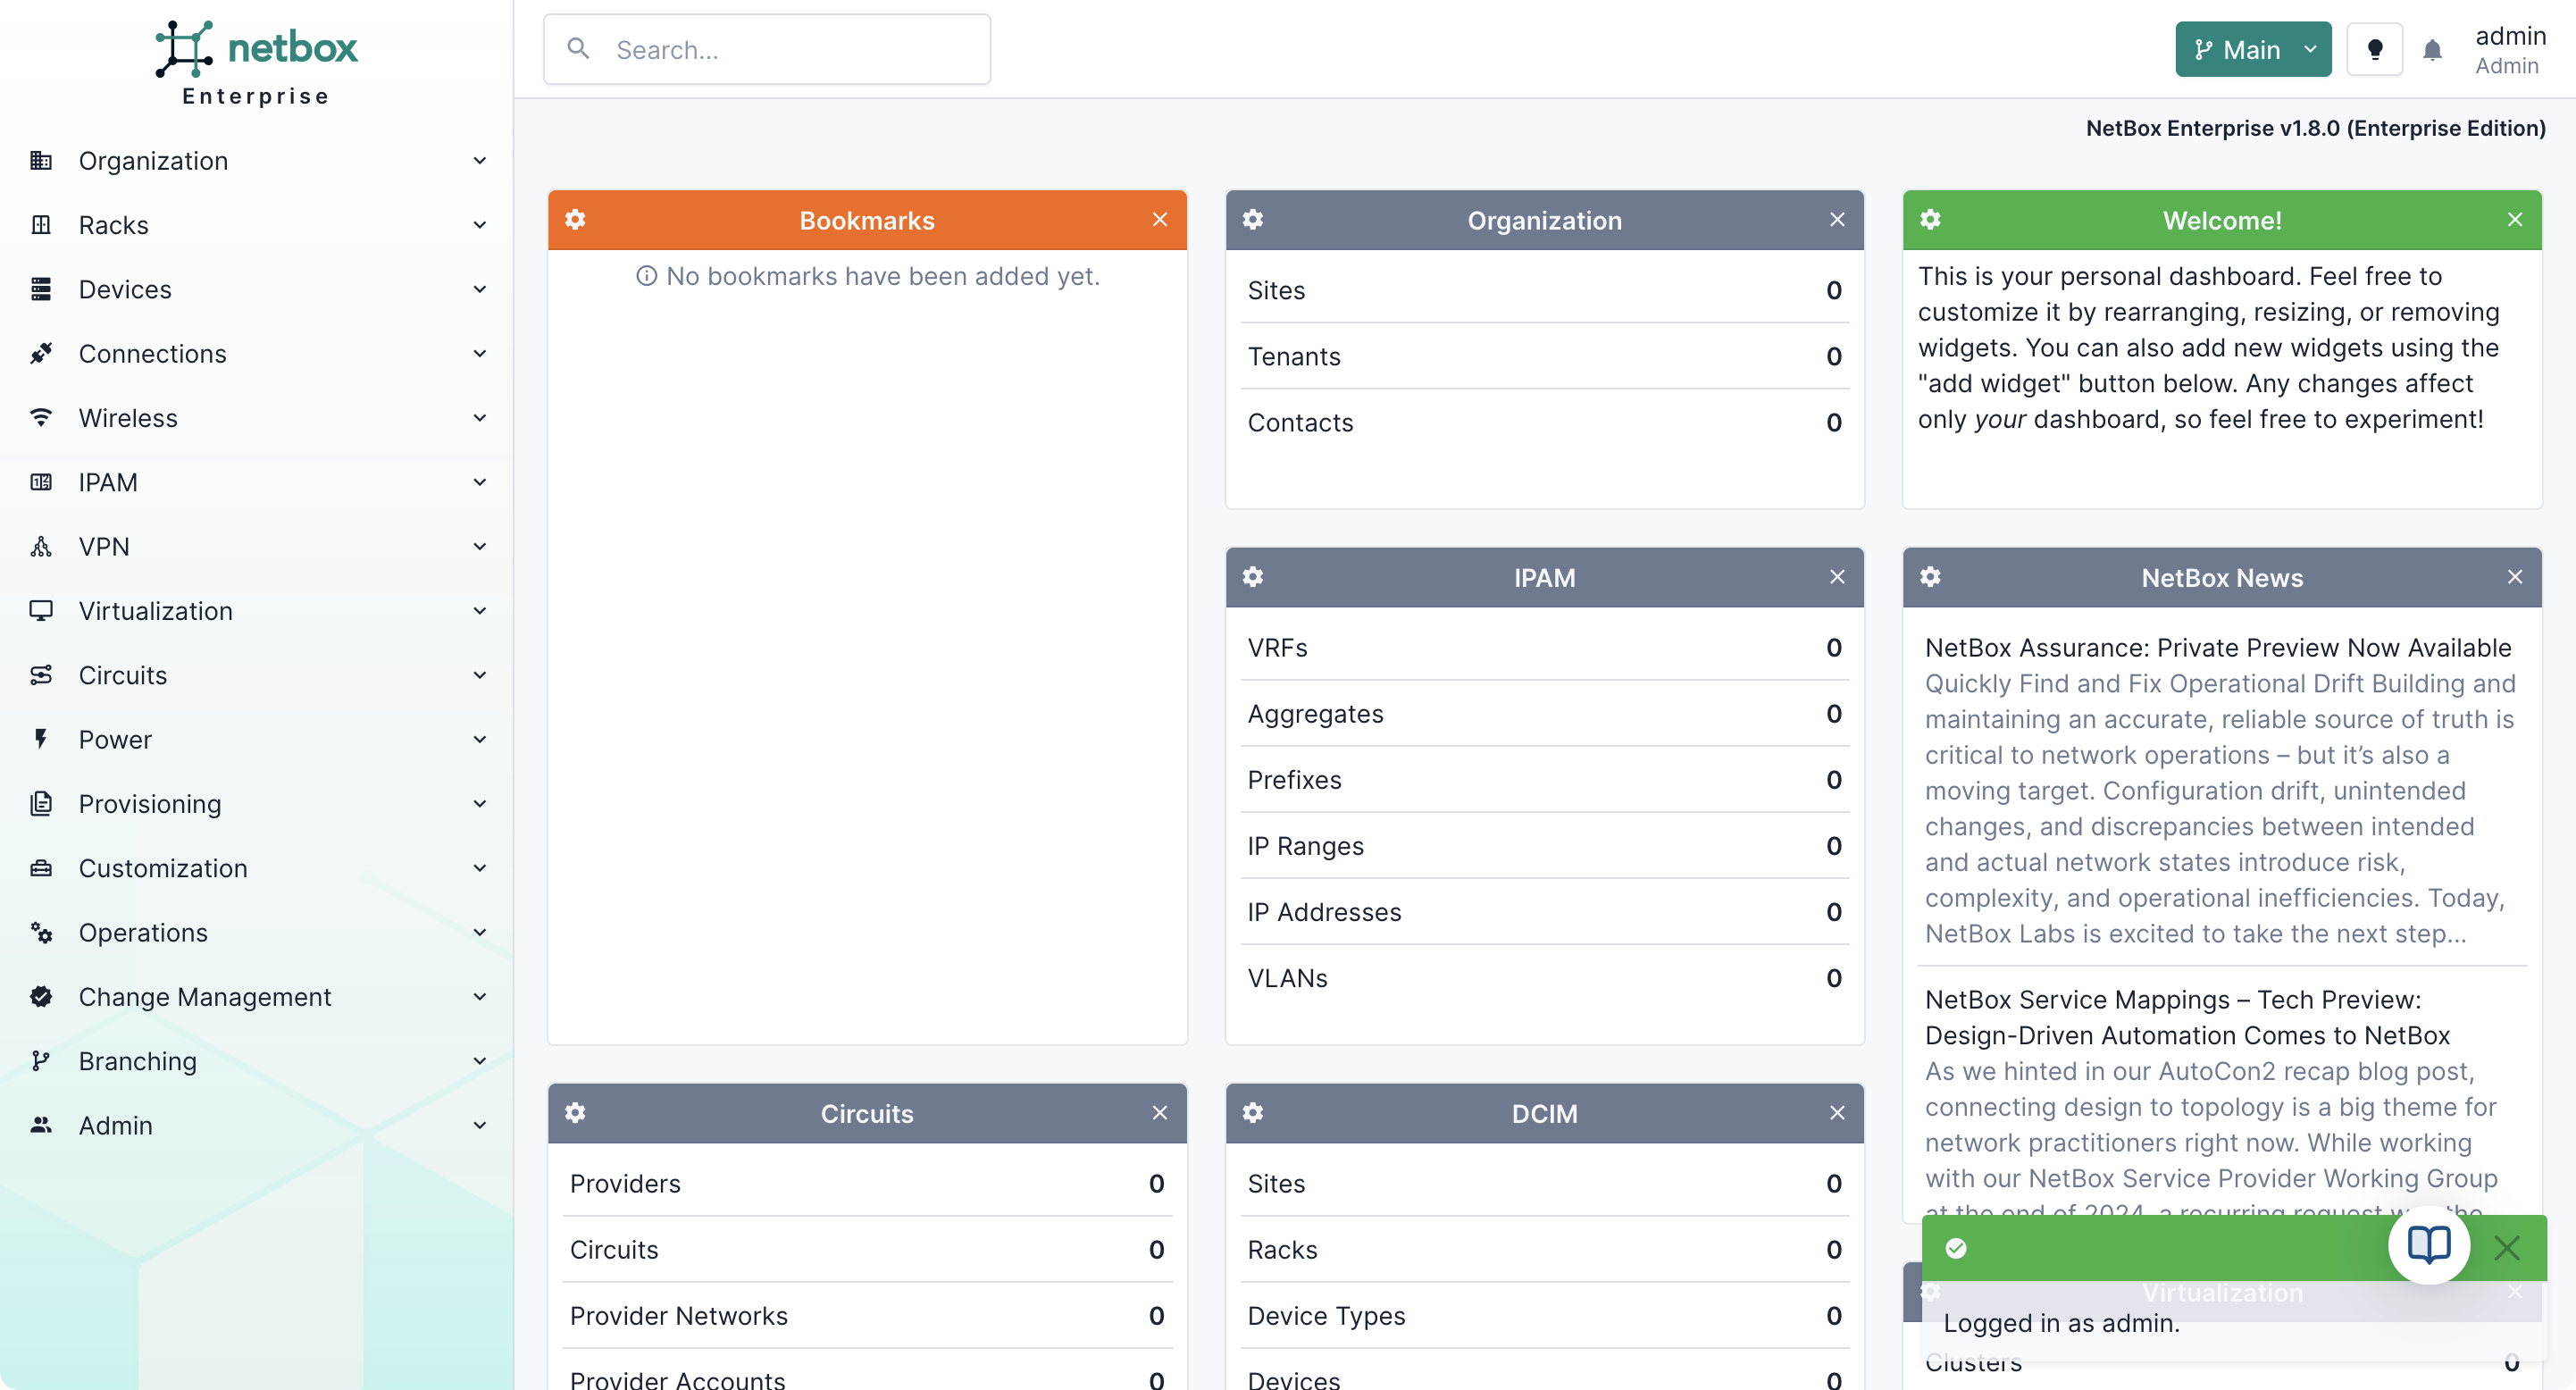Open Sites from the Organization widget
The width and height of the screenshot is (2576, 1390).
click(1276, 290)
